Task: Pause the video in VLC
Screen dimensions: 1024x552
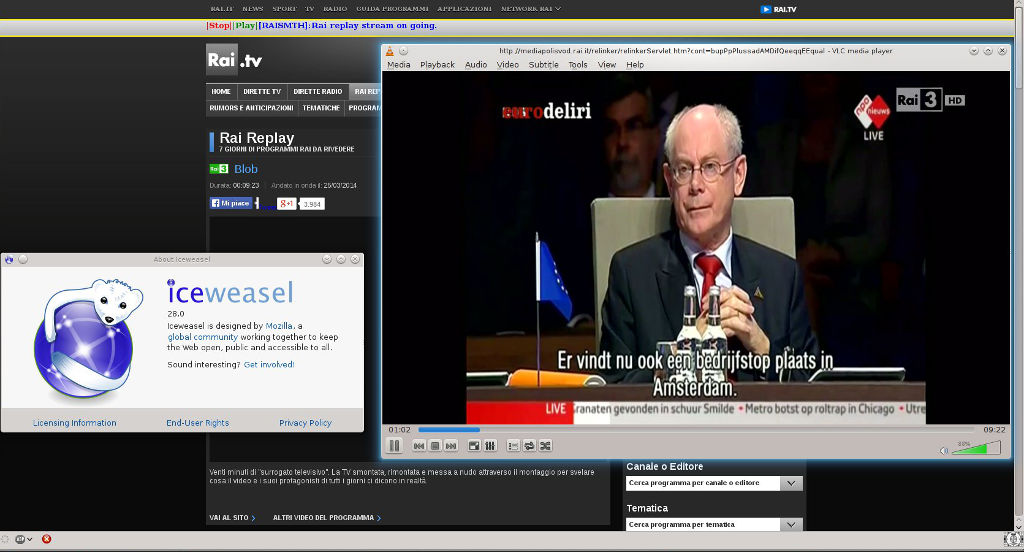Action: tap(394, 446)
